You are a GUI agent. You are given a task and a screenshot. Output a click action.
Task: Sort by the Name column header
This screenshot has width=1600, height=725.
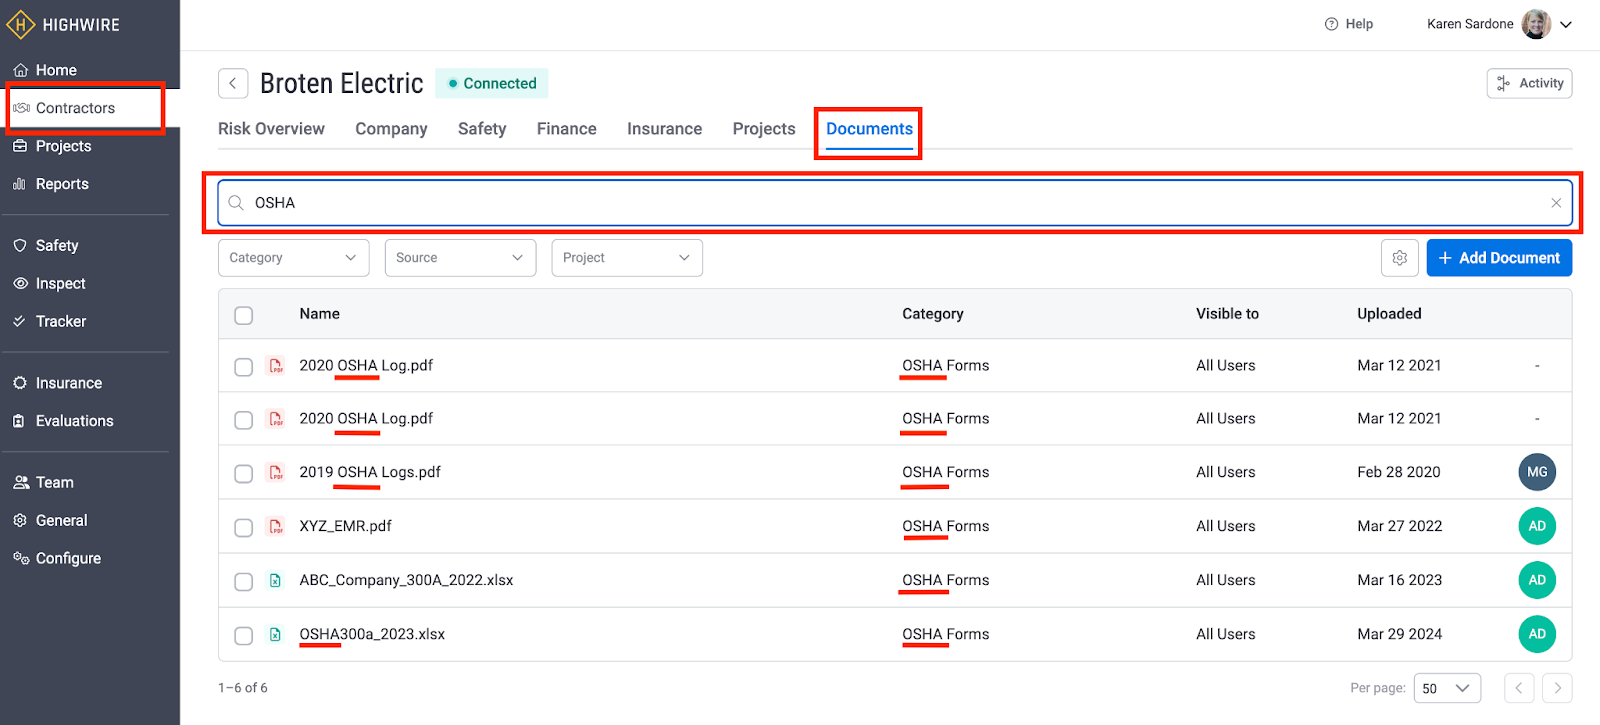tap(320, 314)
